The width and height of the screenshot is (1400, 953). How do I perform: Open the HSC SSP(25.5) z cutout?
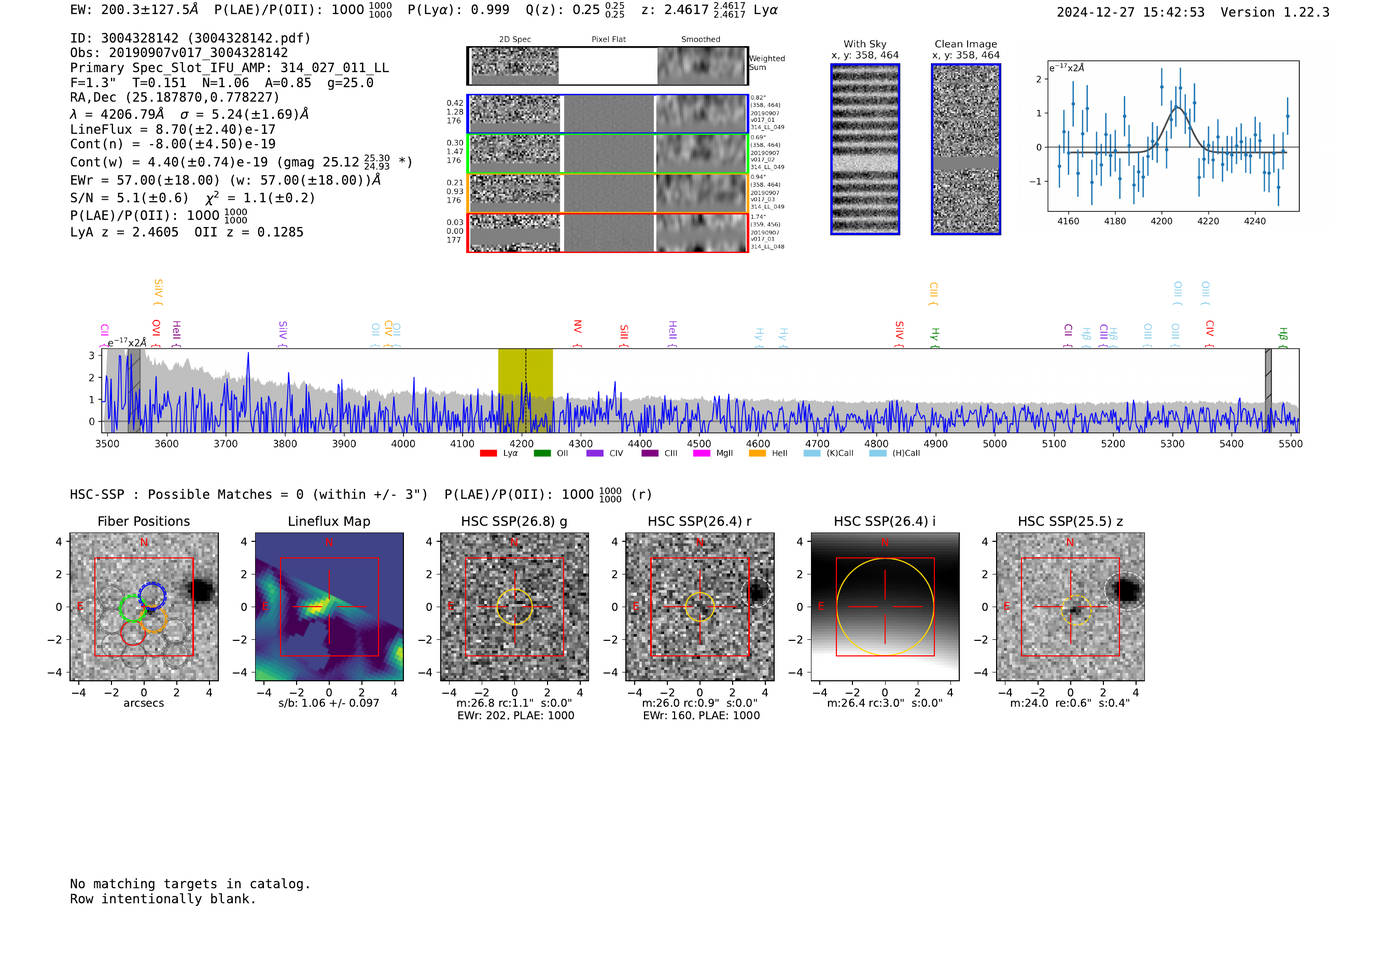pos(1070,607)
